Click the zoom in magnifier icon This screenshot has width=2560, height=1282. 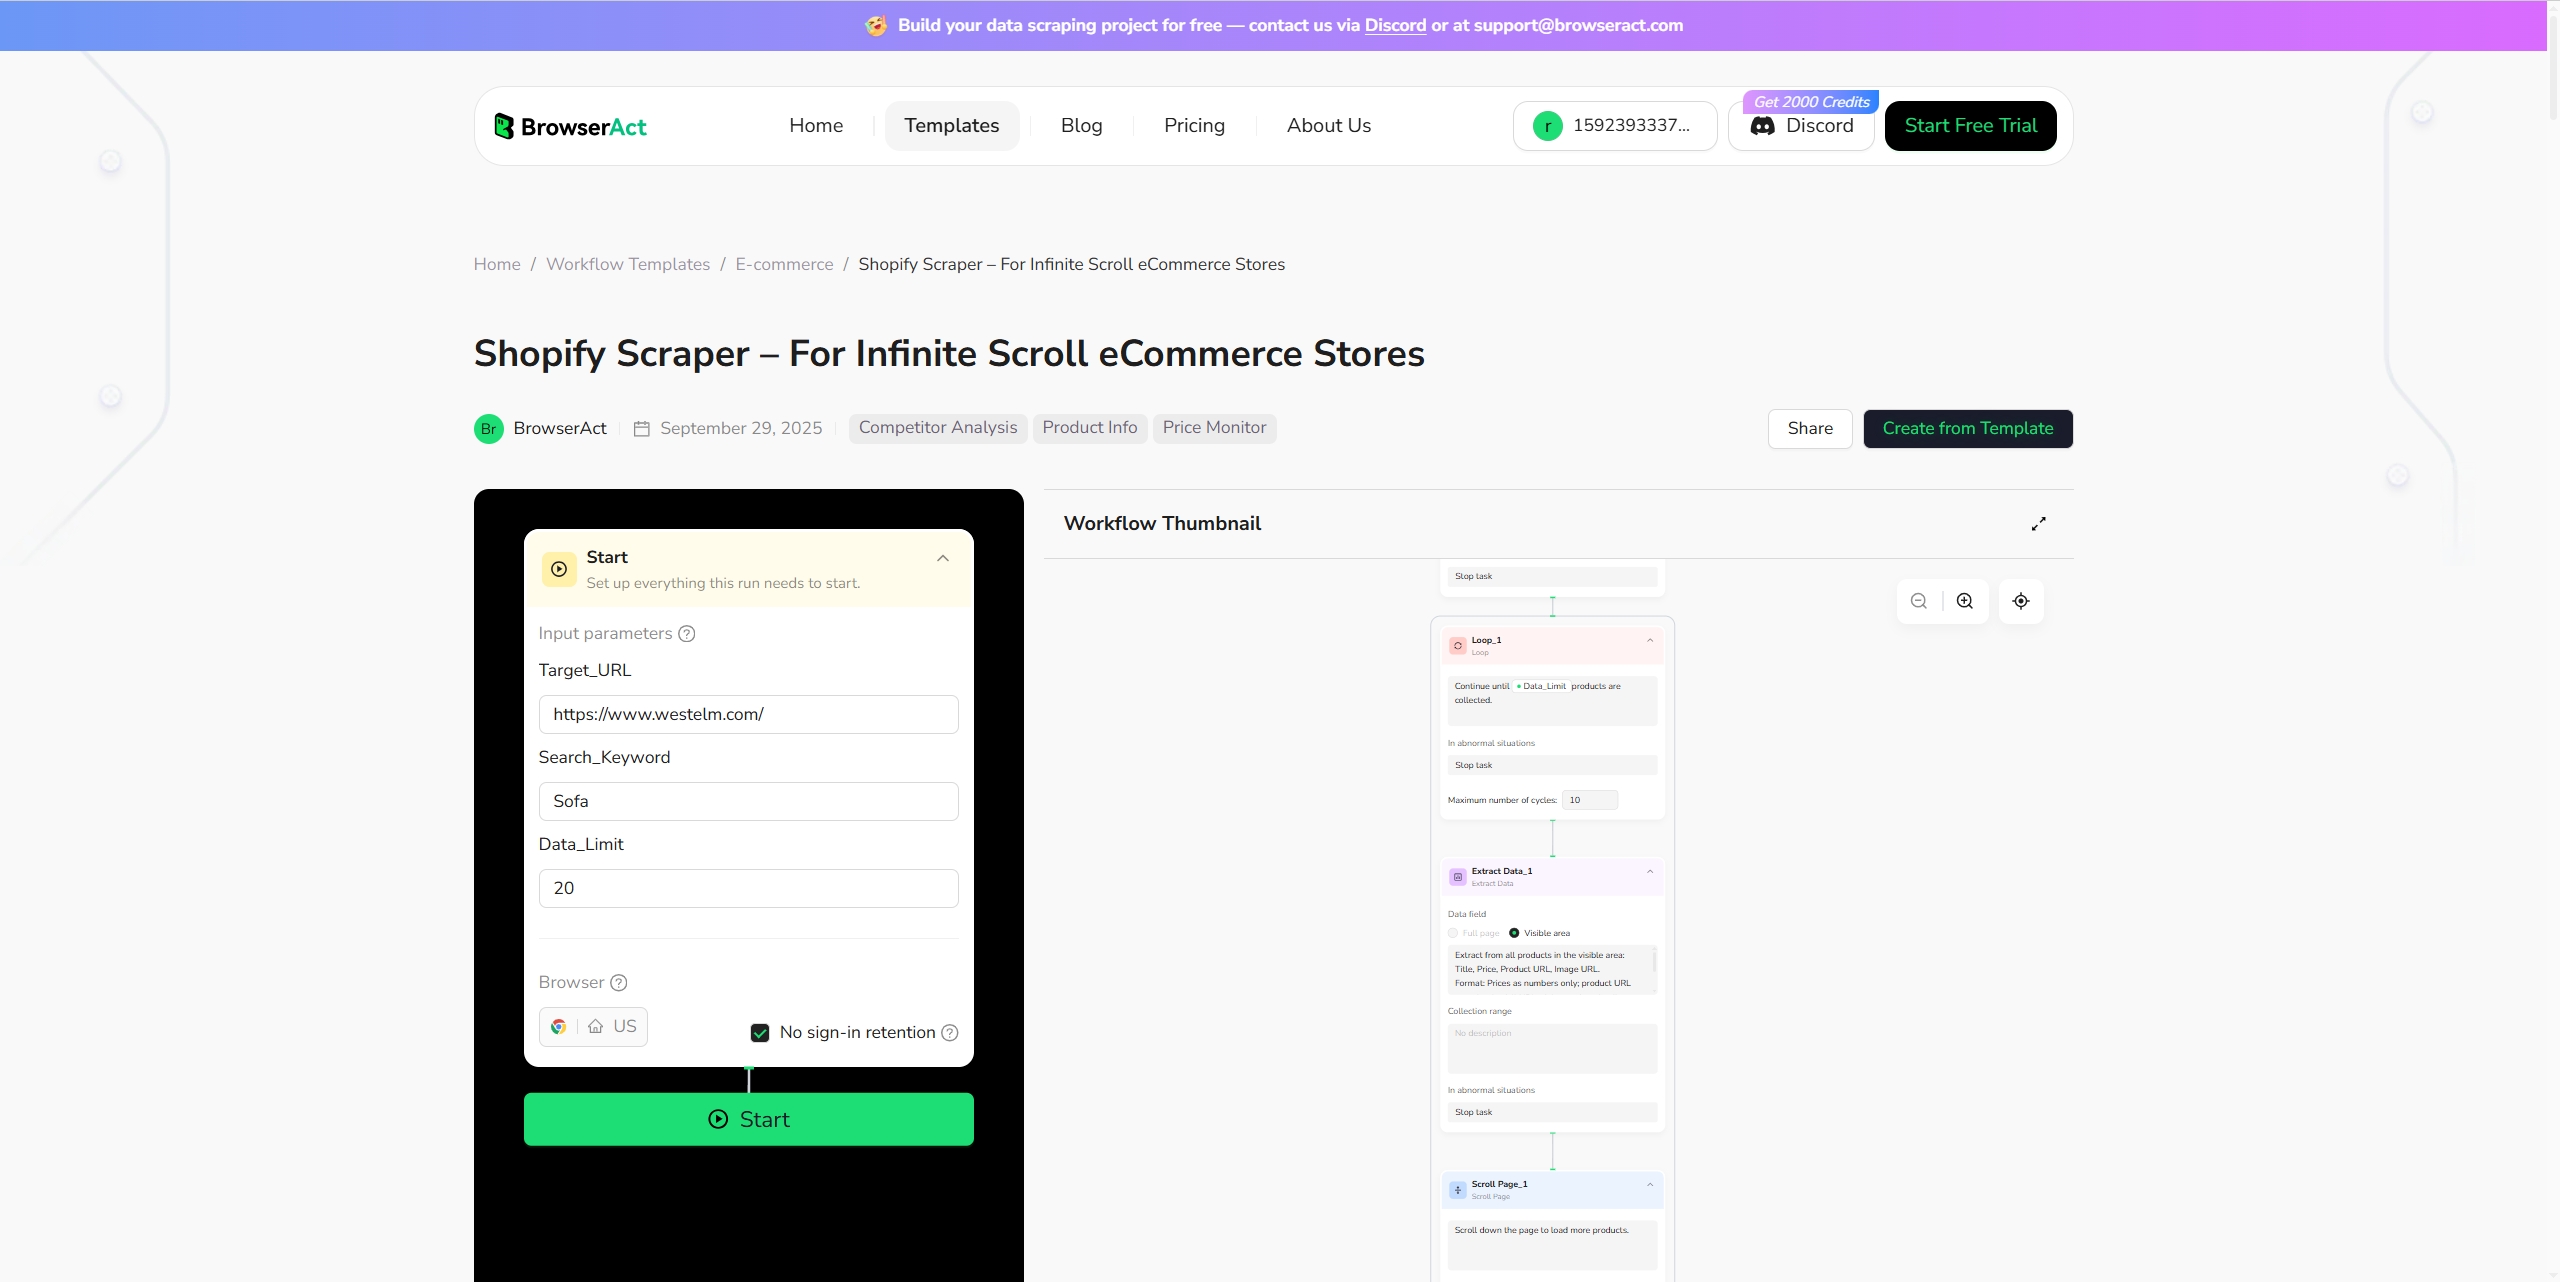tap(1965, 601)
